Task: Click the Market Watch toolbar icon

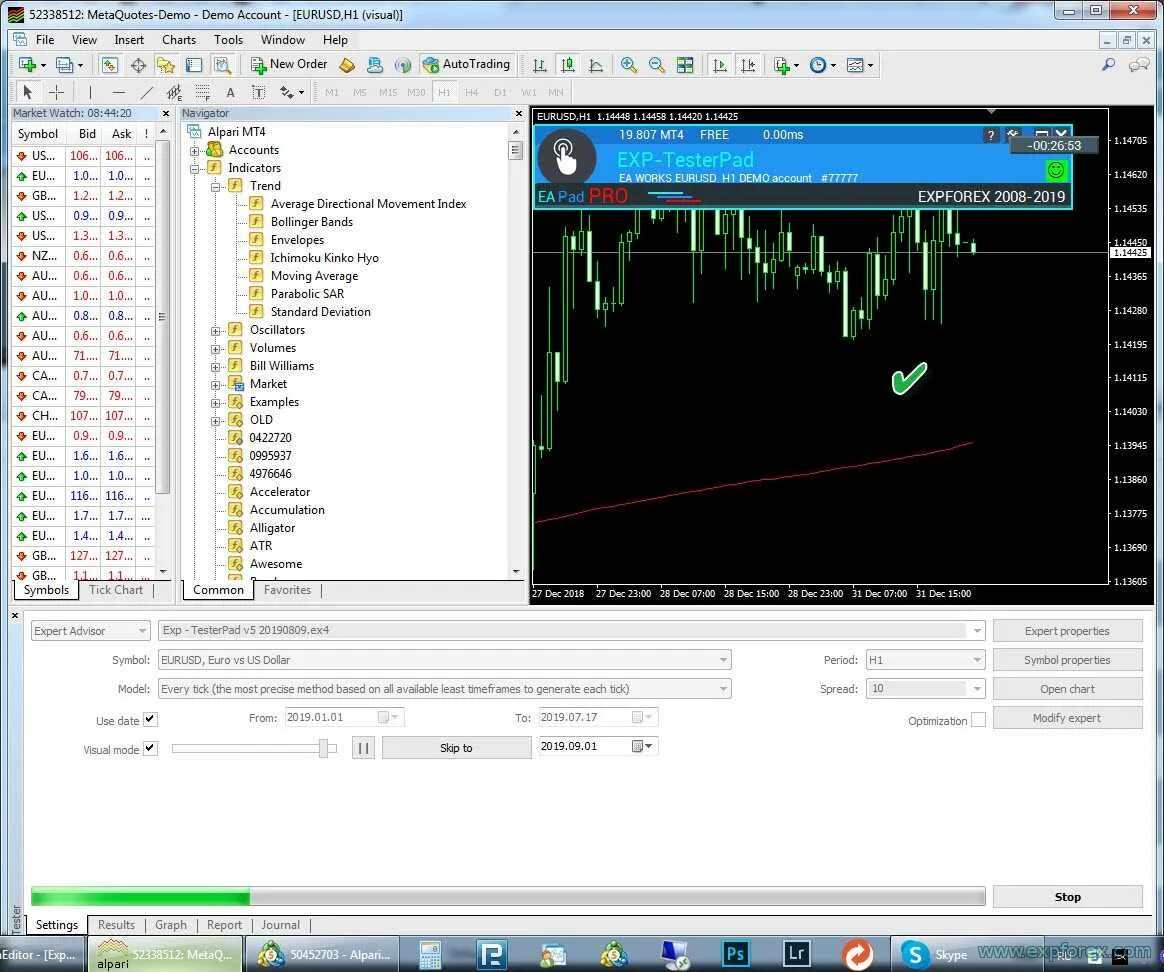Action: point(110,65)
